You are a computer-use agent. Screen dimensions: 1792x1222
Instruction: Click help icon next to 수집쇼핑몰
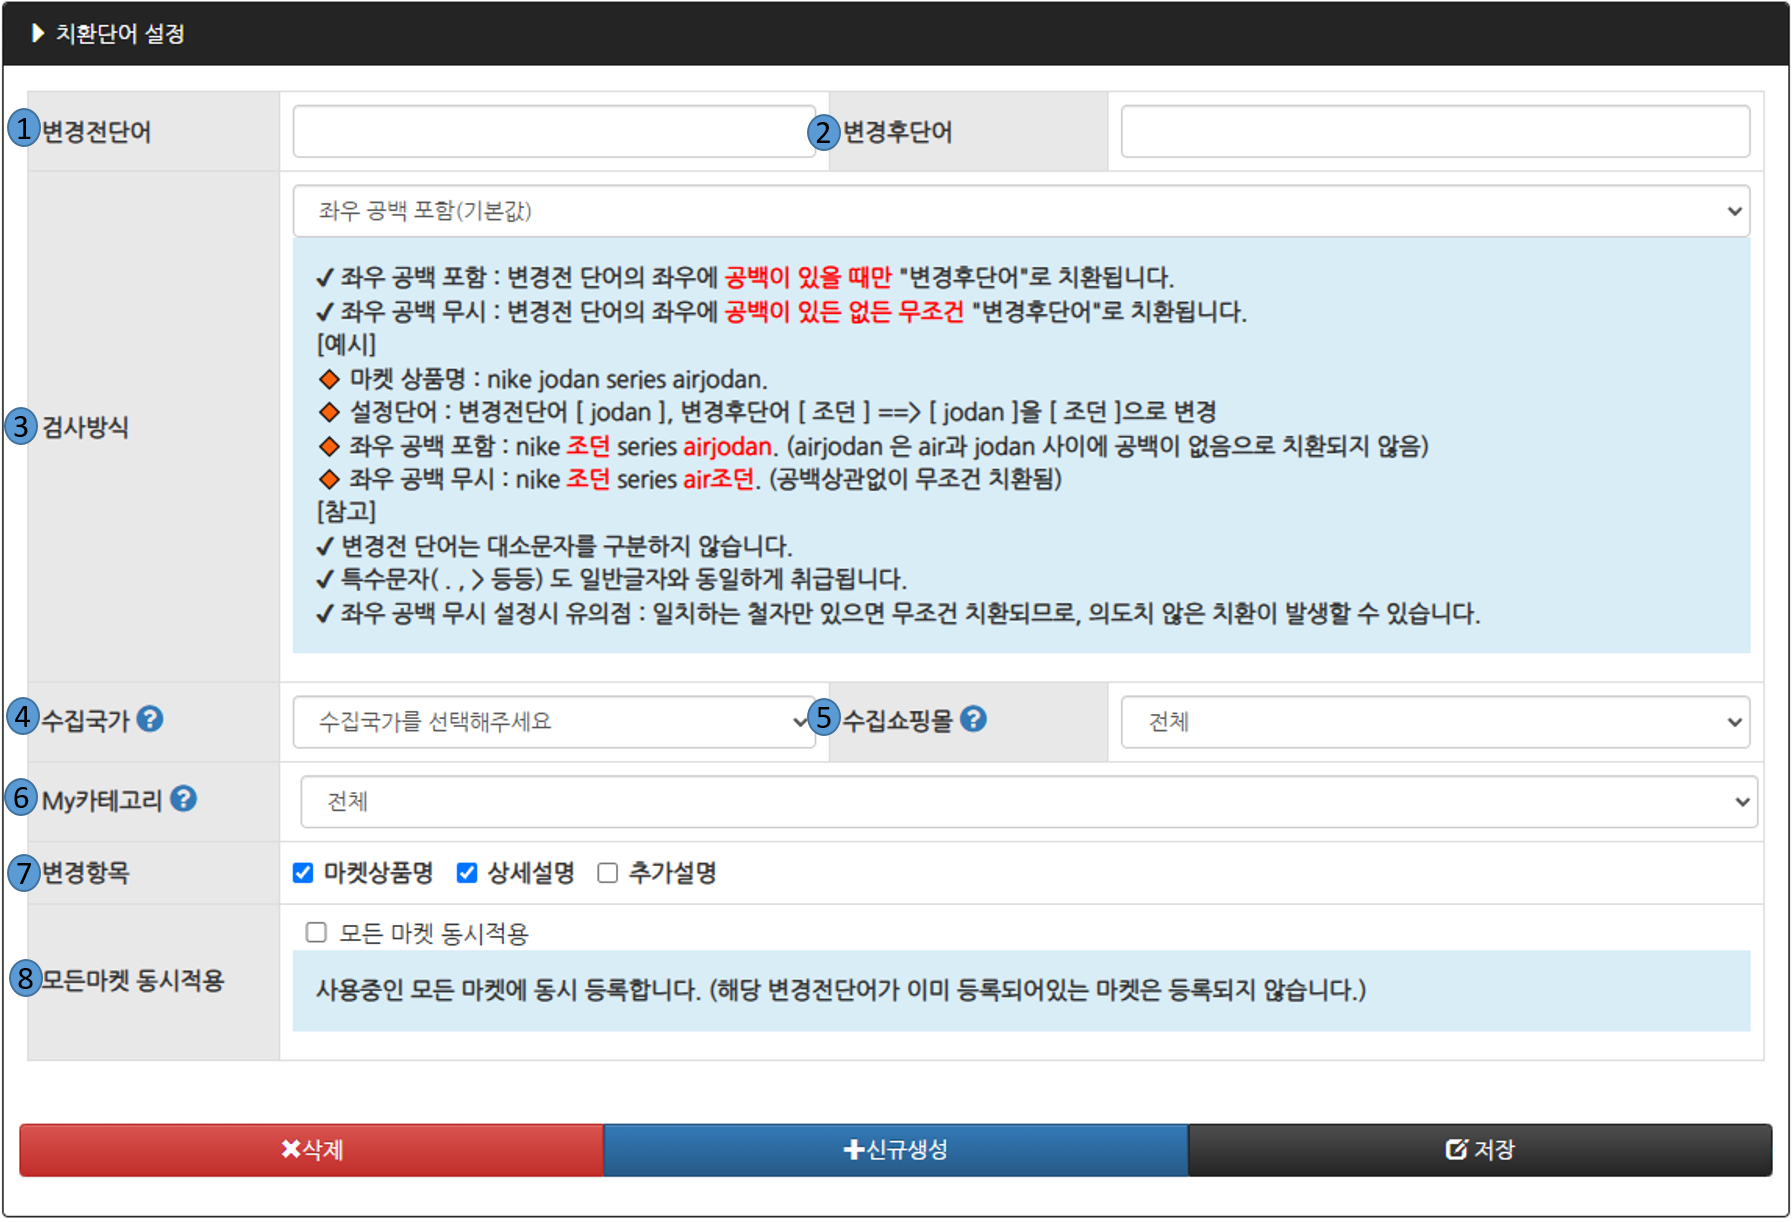(x=973, y=719)
